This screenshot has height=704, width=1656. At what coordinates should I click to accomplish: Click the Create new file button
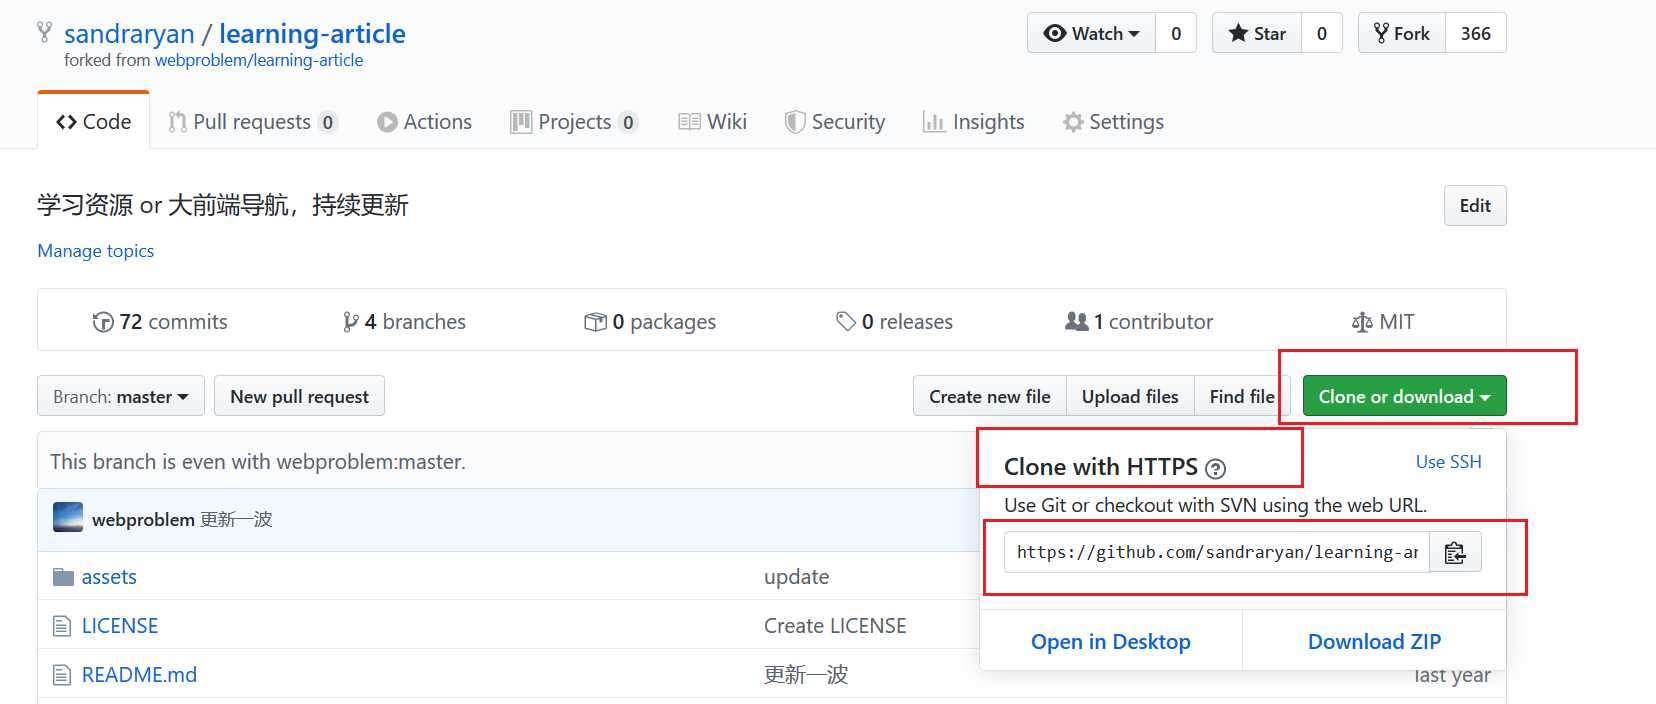990,396
